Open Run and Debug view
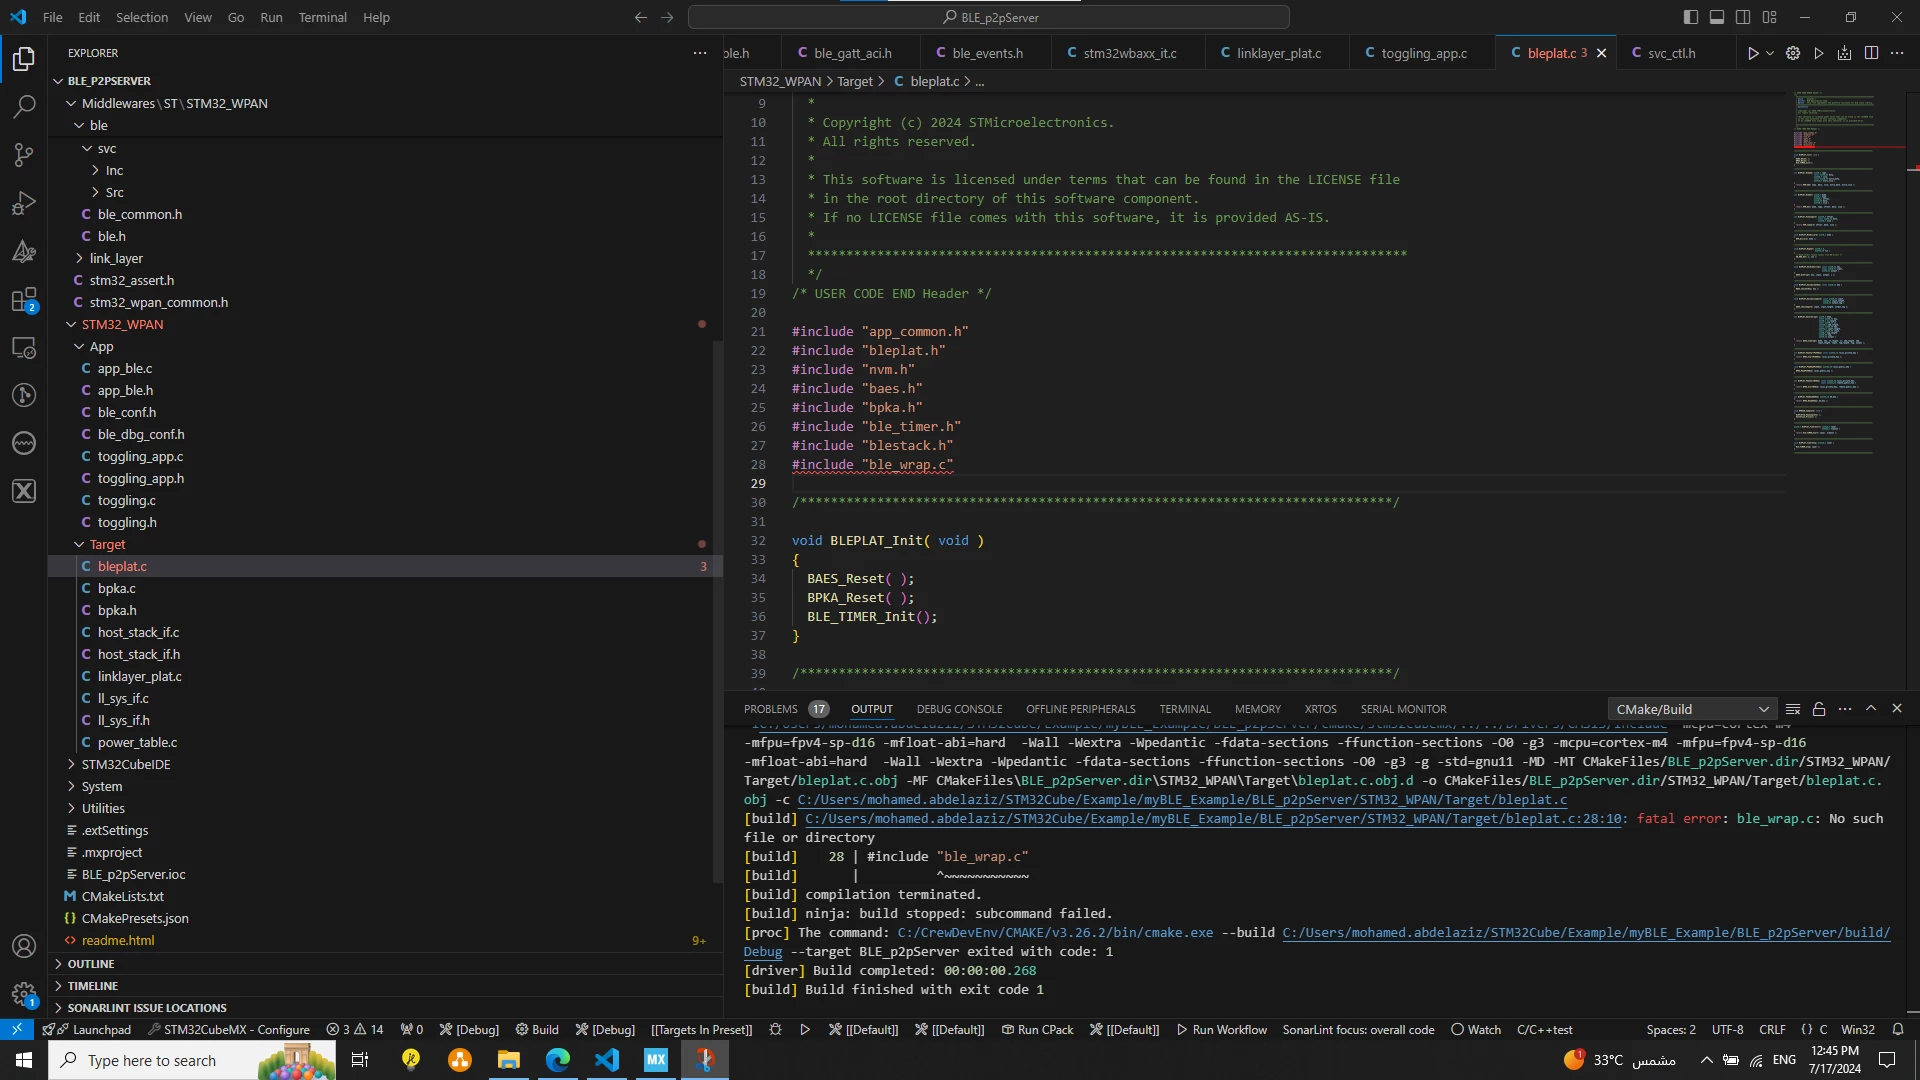The height and width of the screenshot is (1080, 1920). click(x=24, y=203)
